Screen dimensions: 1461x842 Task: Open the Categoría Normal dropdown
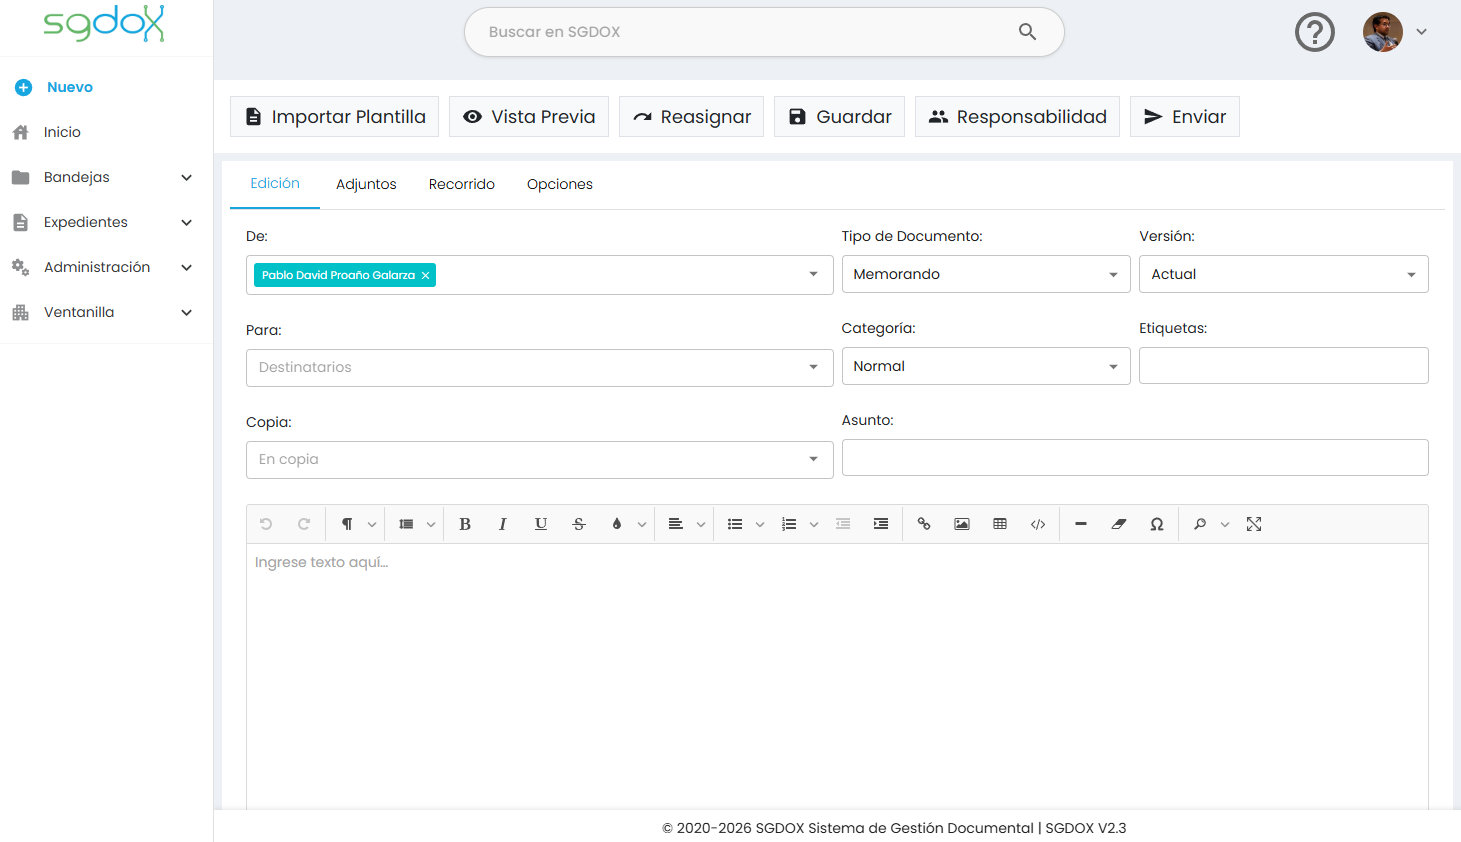986,366
